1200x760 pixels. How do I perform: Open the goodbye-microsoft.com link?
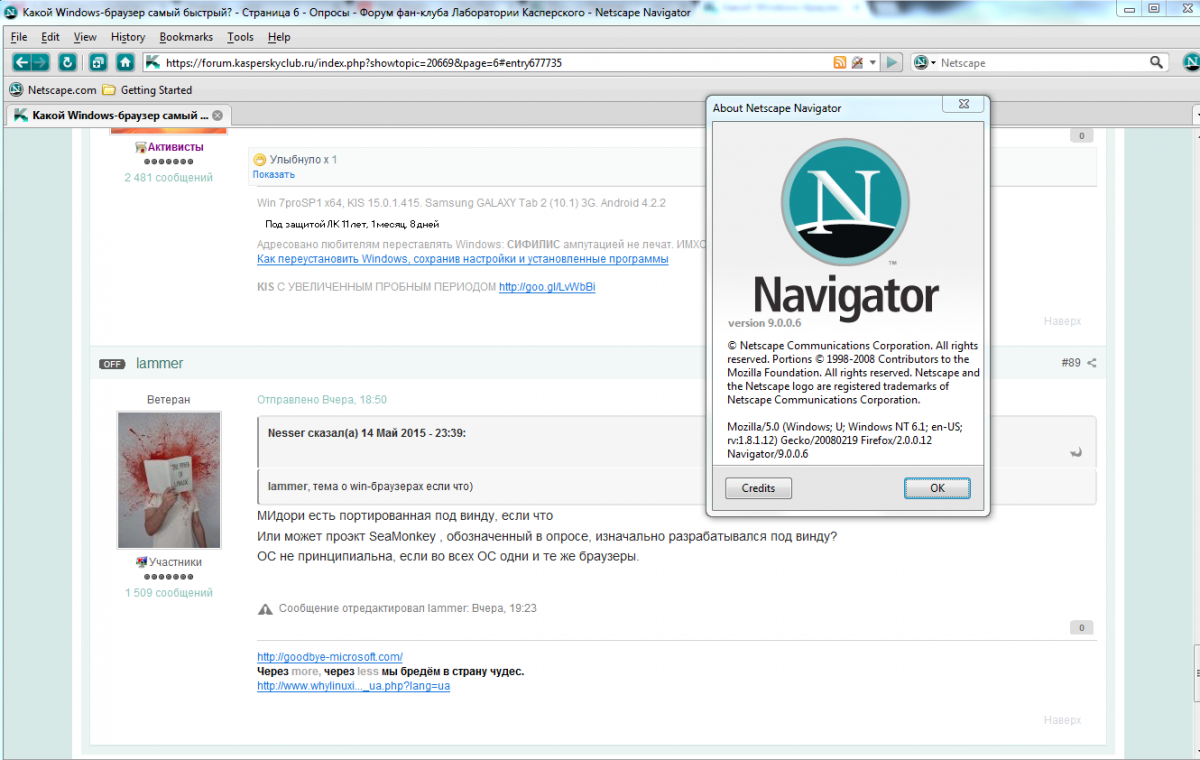330,657
